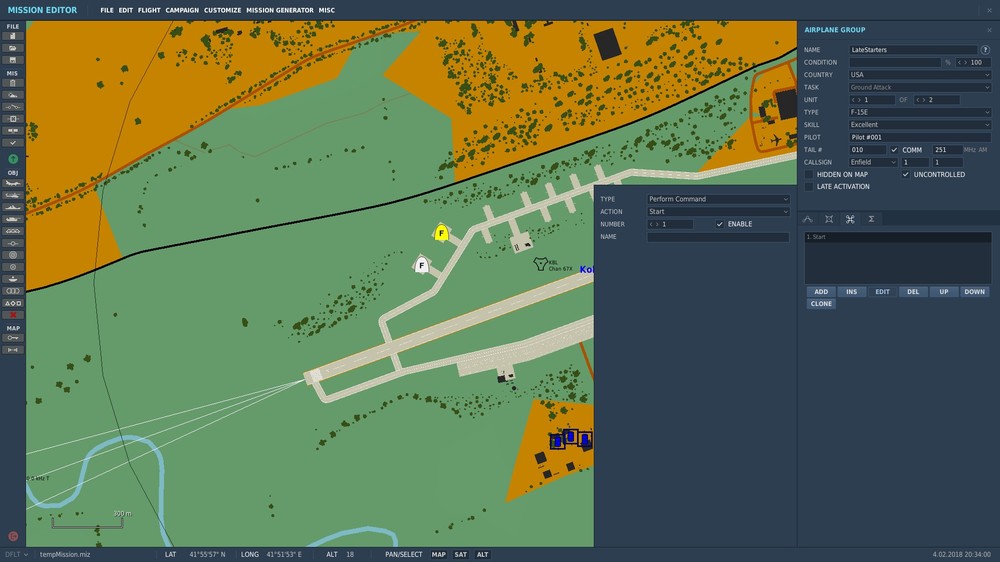Open the FILE menu in menu bar

click(107, 10)
